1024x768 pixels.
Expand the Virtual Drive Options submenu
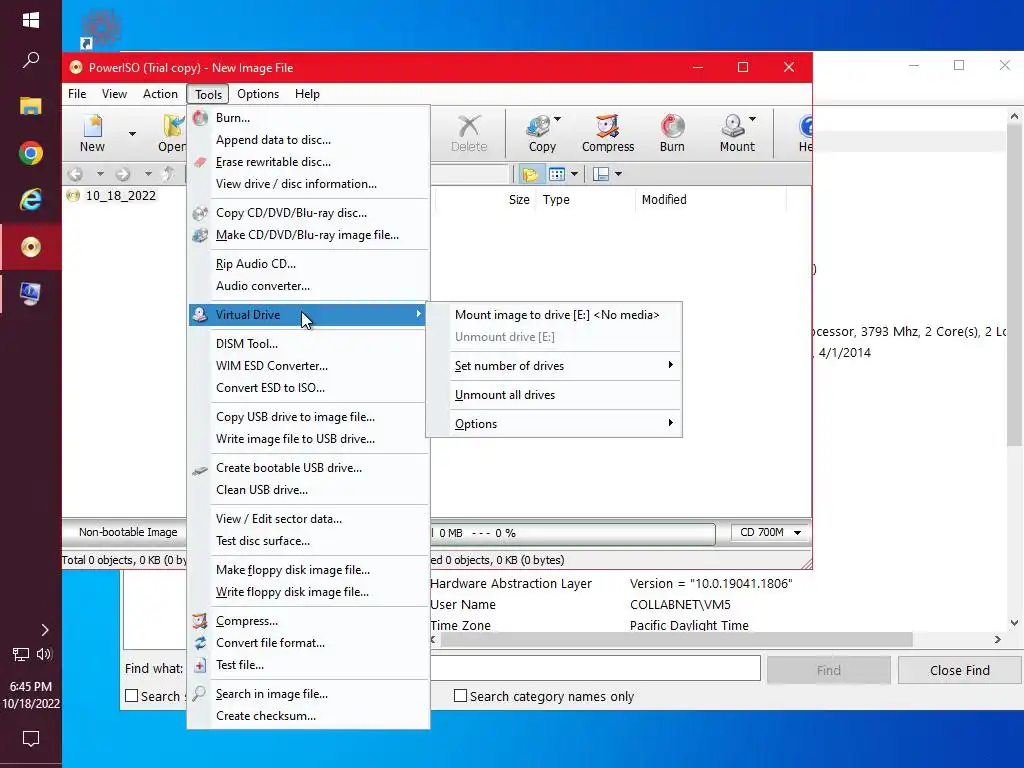coord(554,424)
